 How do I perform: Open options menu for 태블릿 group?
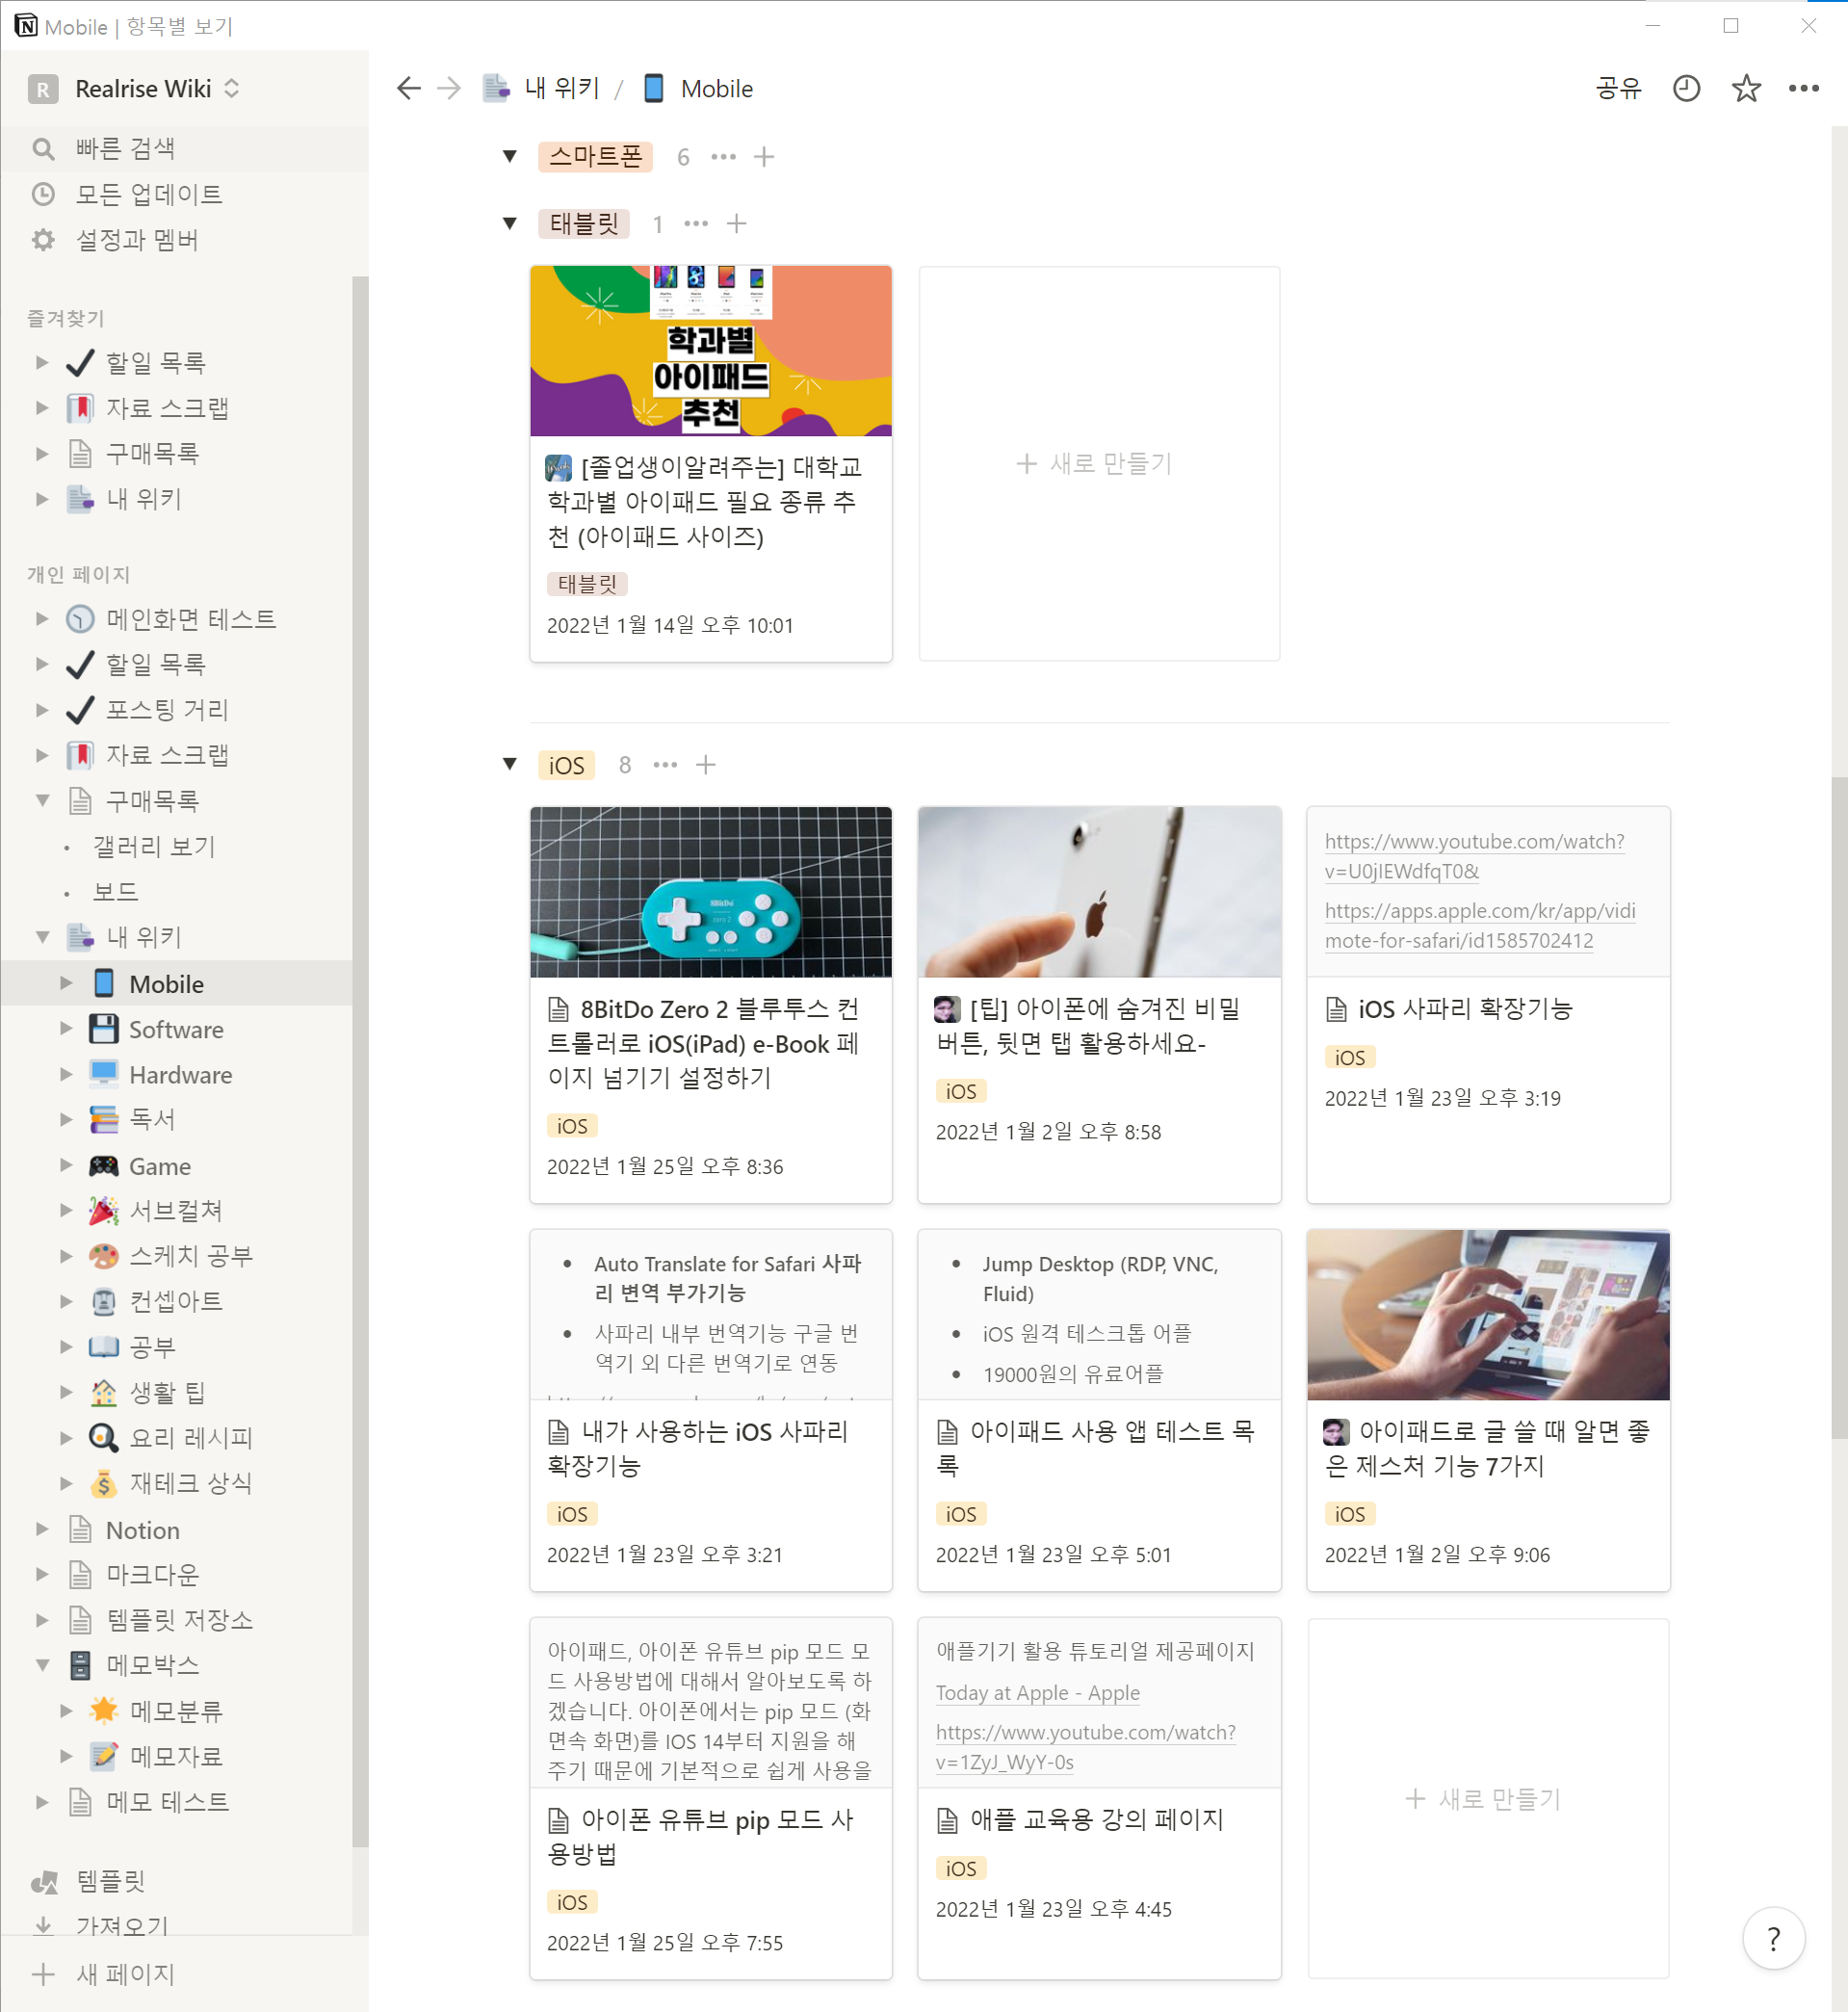[696, 224]
